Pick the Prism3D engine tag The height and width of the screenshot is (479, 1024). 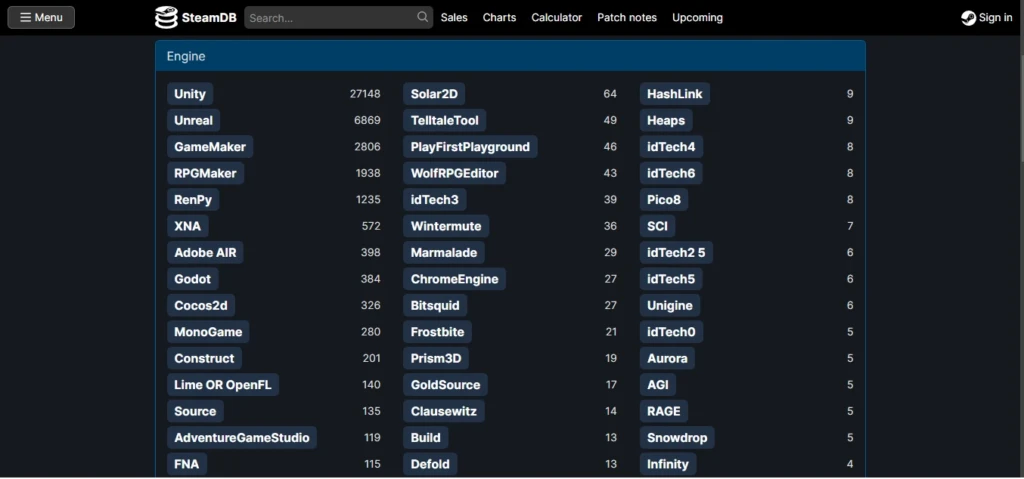point(436,358)
